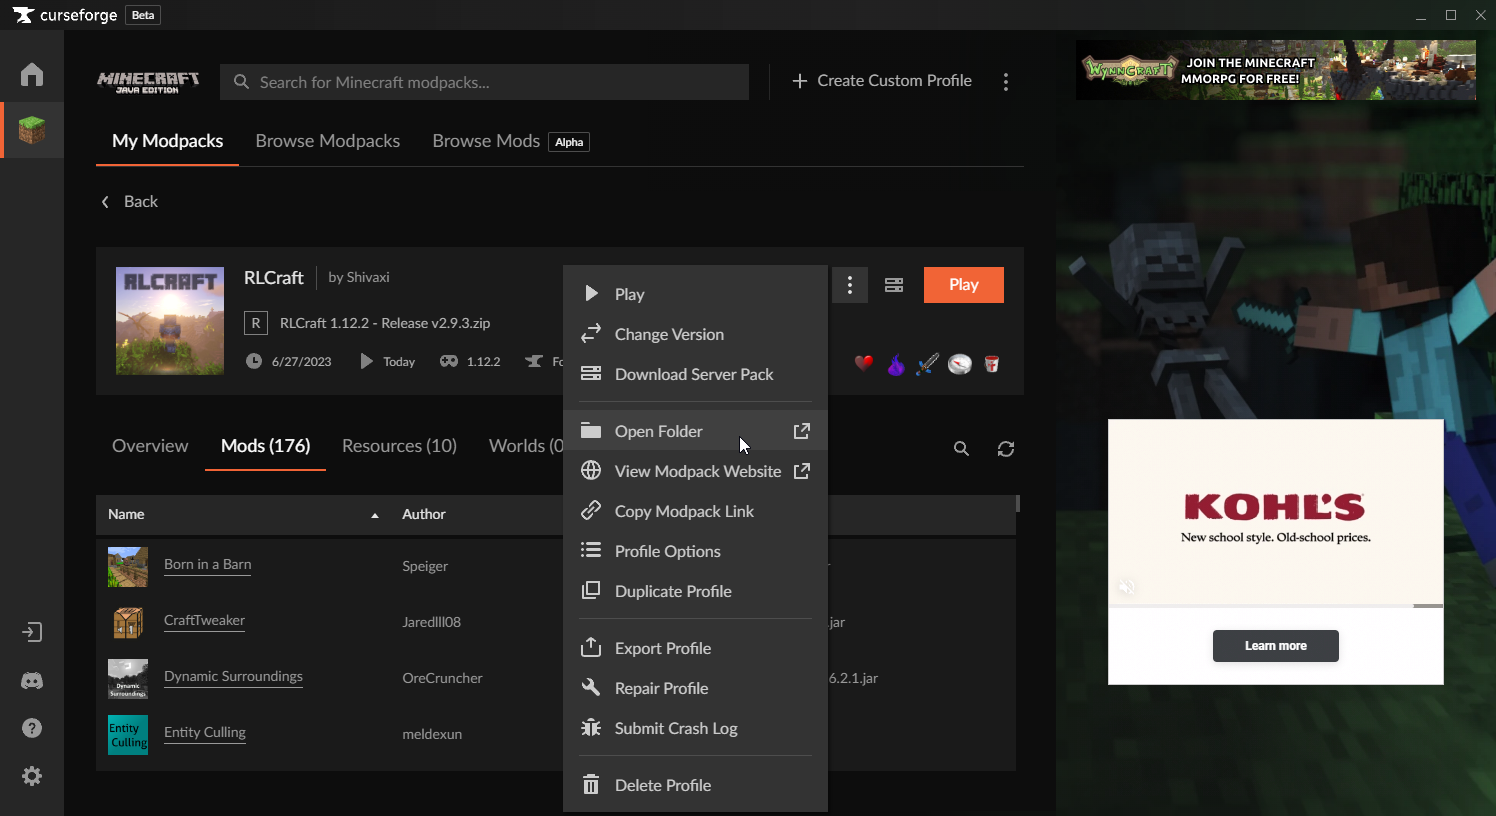
Task: Click the play triangle icon beside Today
Action: tap(367, 361)
